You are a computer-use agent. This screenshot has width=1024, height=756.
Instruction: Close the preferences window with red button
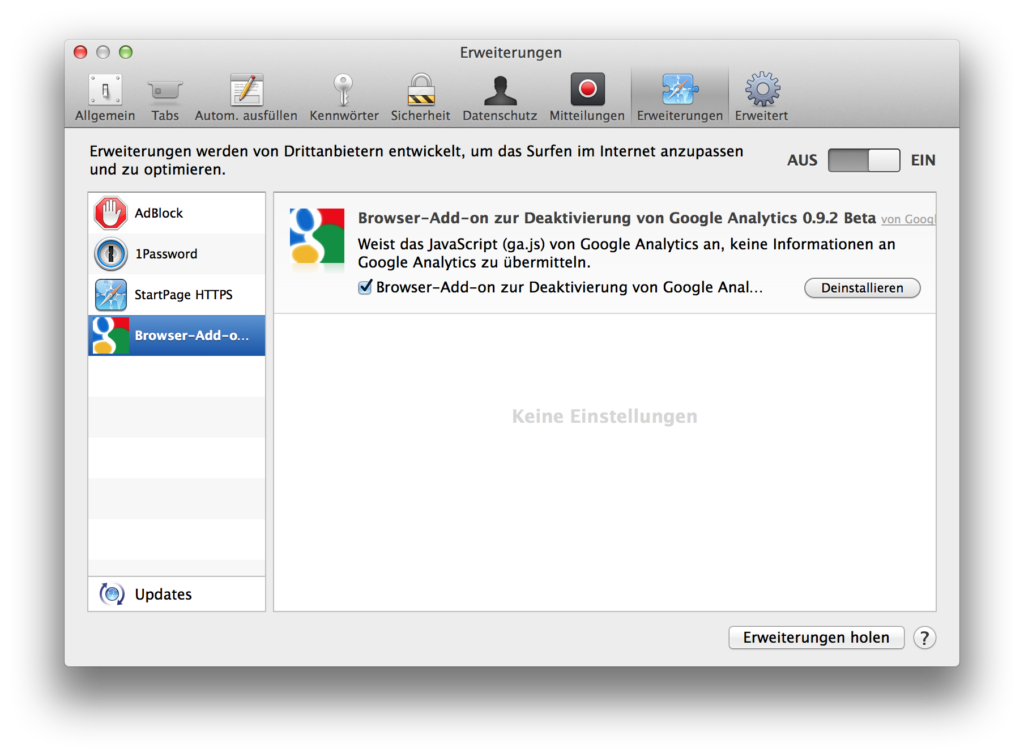[x=80, y=52]
